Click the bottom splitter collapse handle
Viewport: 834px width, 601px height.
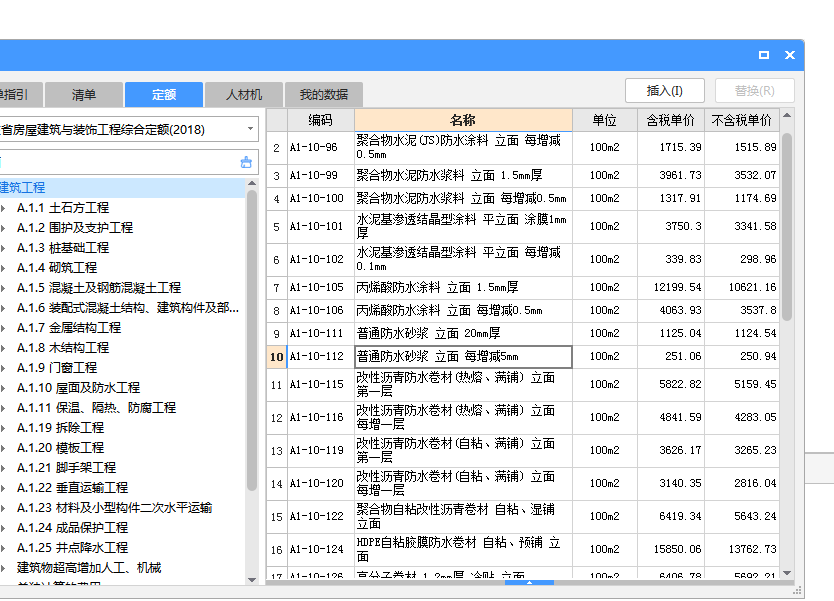[529, 583]
